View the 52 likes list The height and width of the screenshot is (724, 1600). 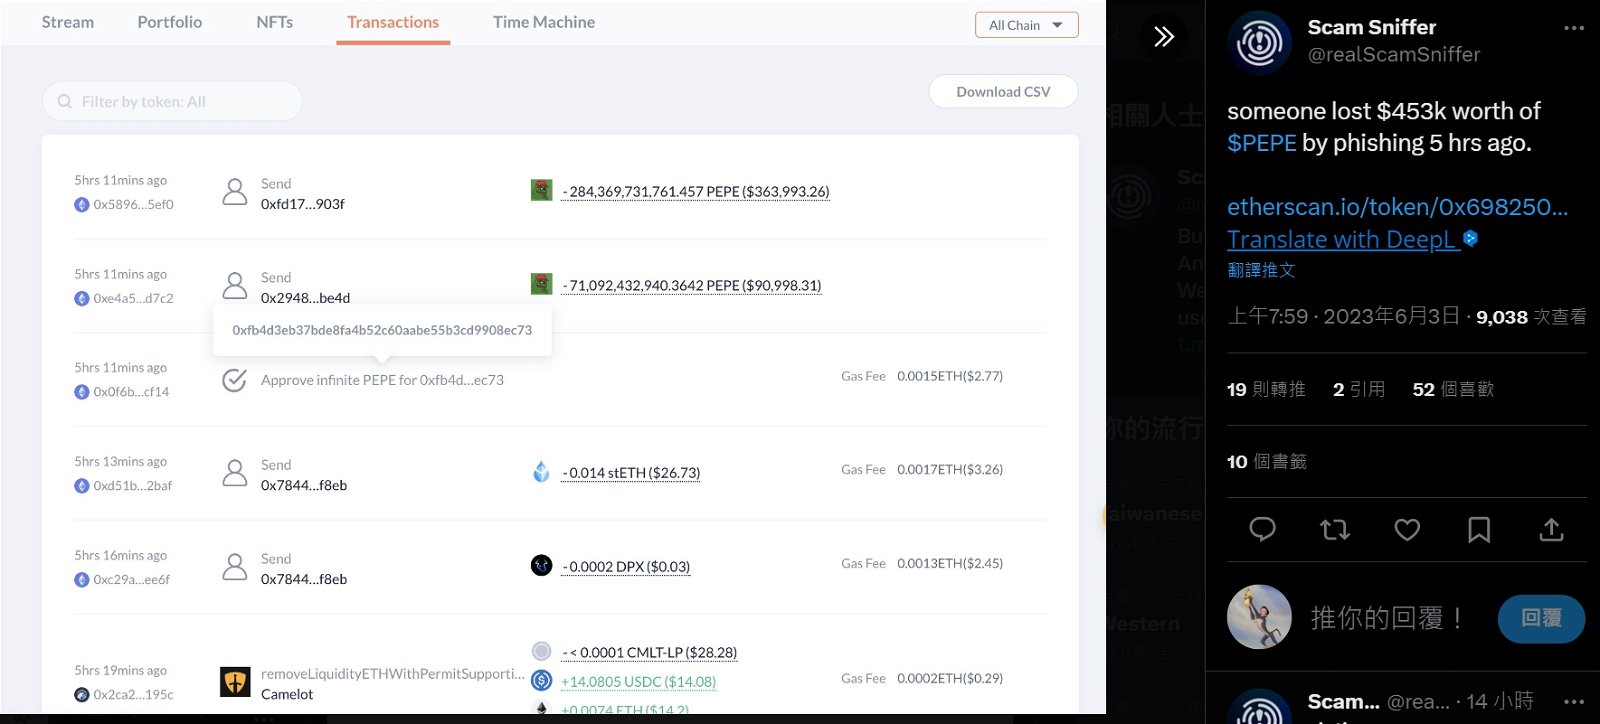(1453, 389)
